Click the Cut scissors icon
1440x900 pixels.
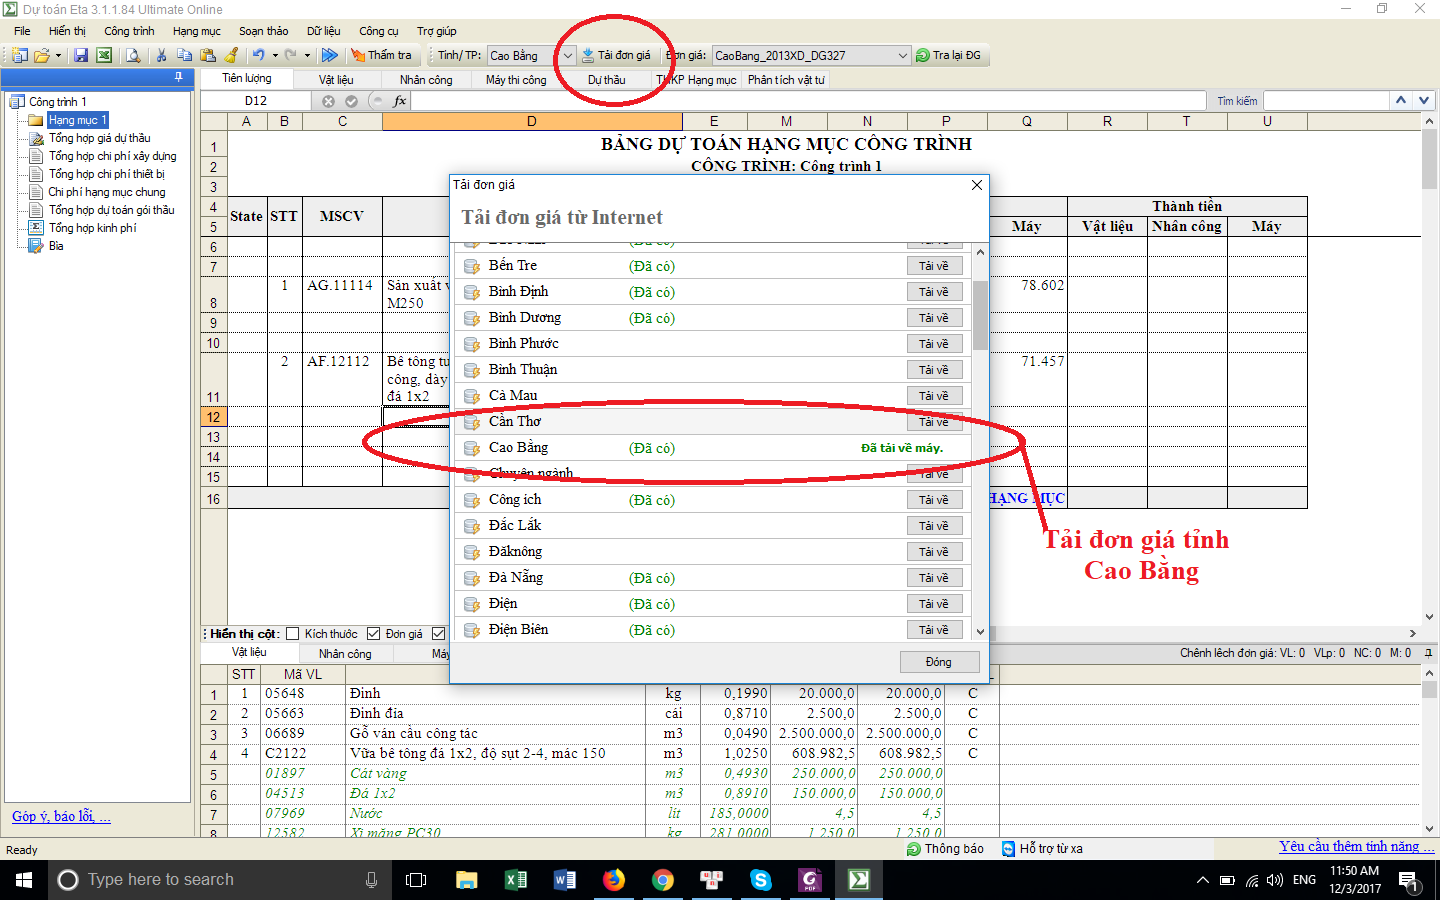point(161,56)
